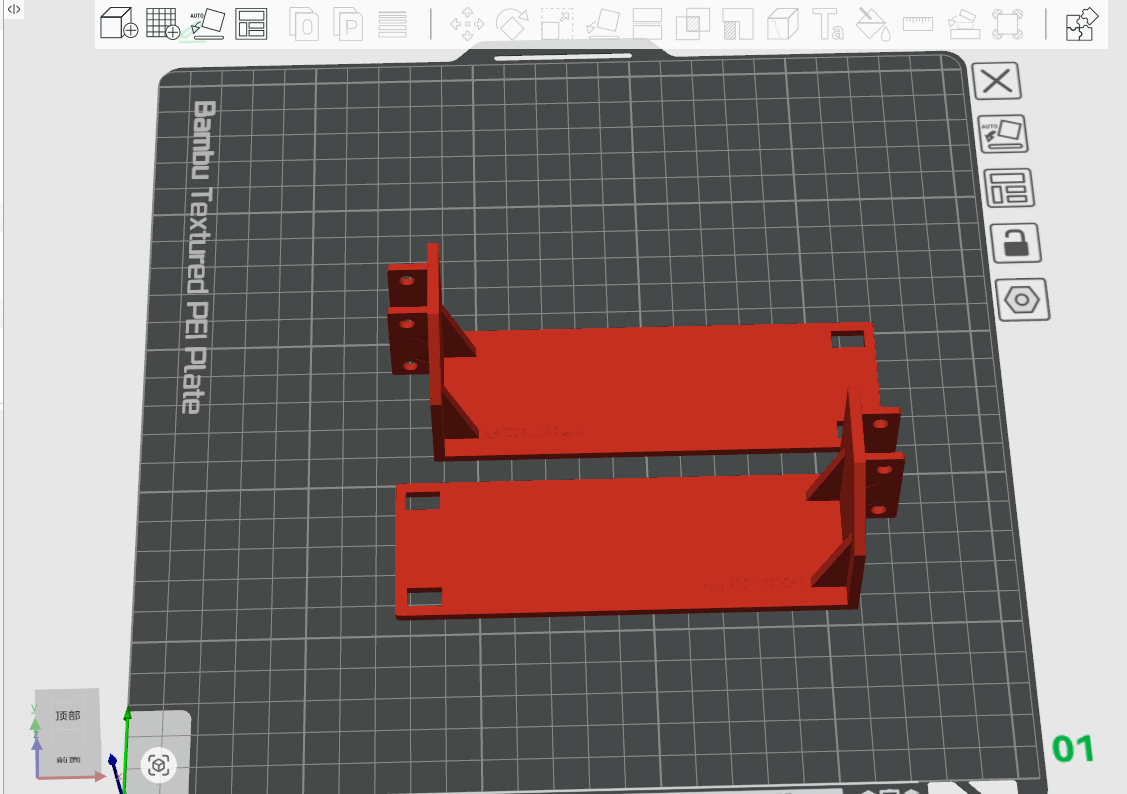This screenshot has height=794, width=1127.
Task: Select the Color painting bucket tool
Action: (872, 23)
